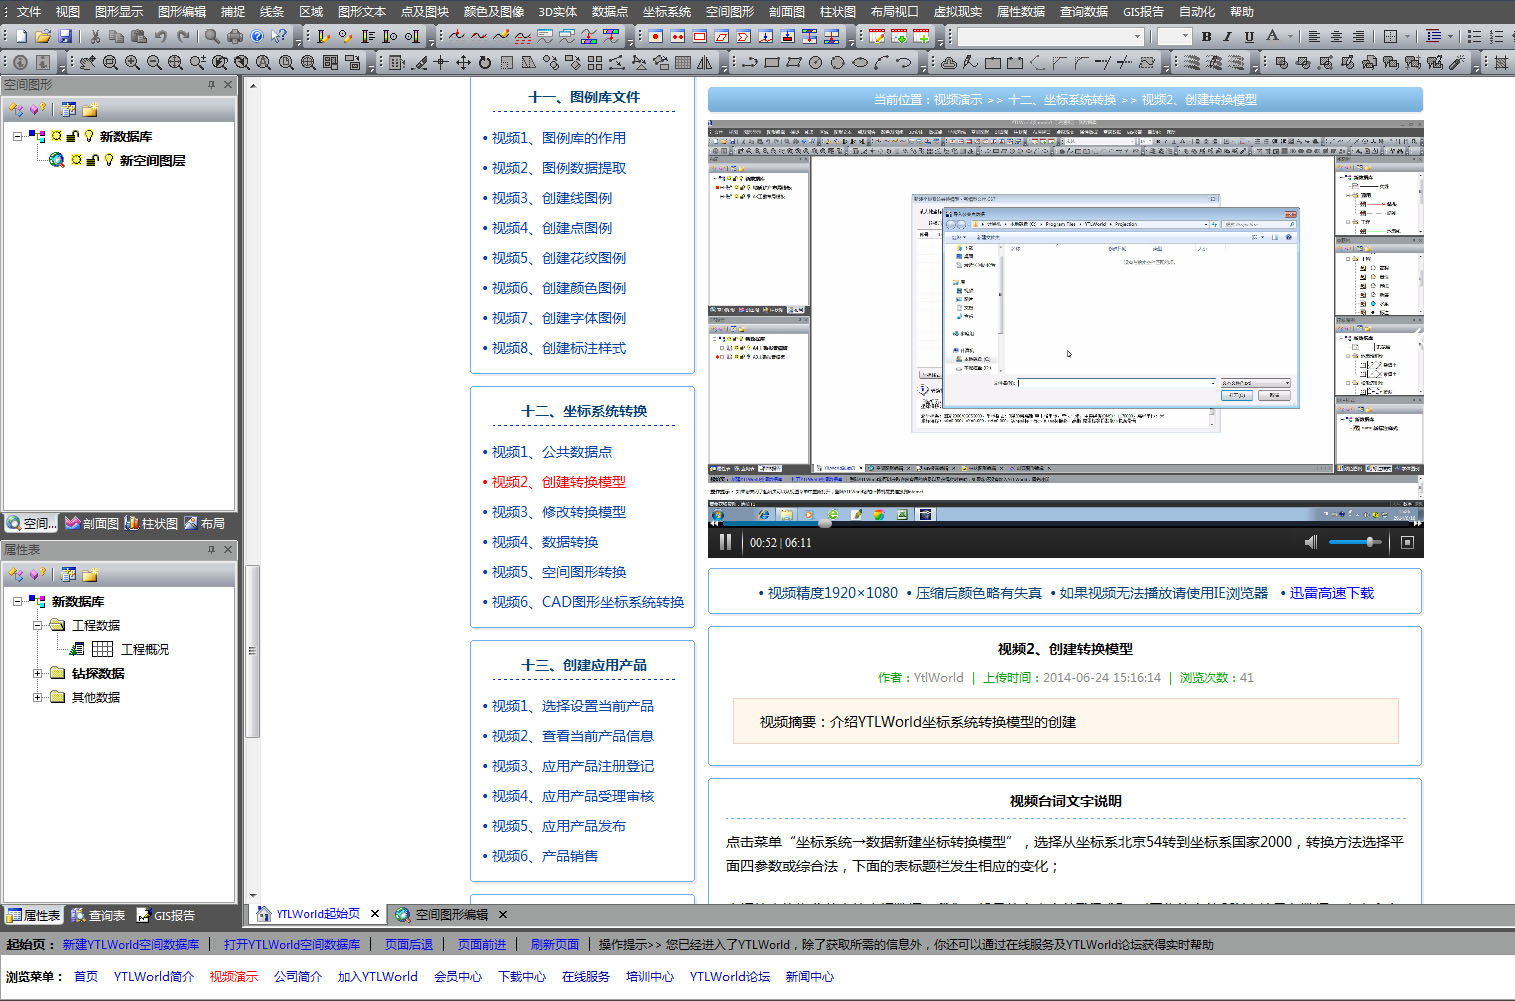The width and height of the screenshot is (1515, 1001).
Task: Collapse 新数据库 node in 属性表 tree
Action: point(17,601)
